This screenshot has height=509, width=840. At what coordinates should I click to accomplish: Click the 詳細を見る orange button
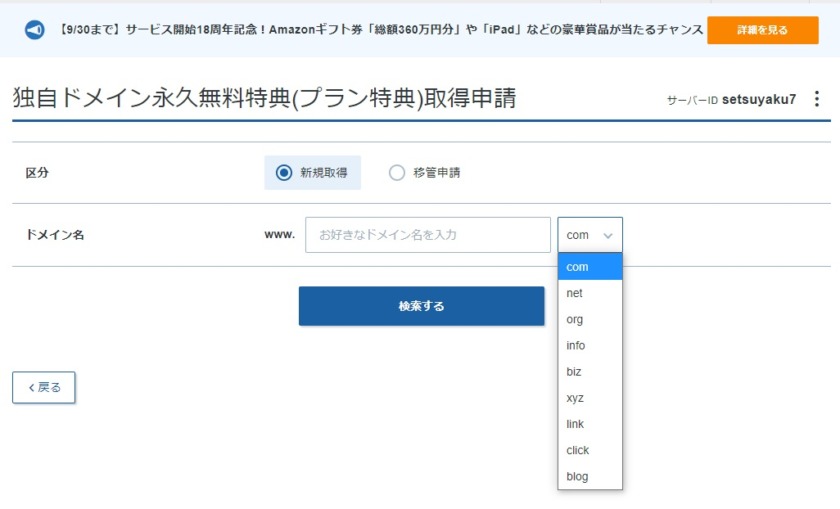point(762,30)
